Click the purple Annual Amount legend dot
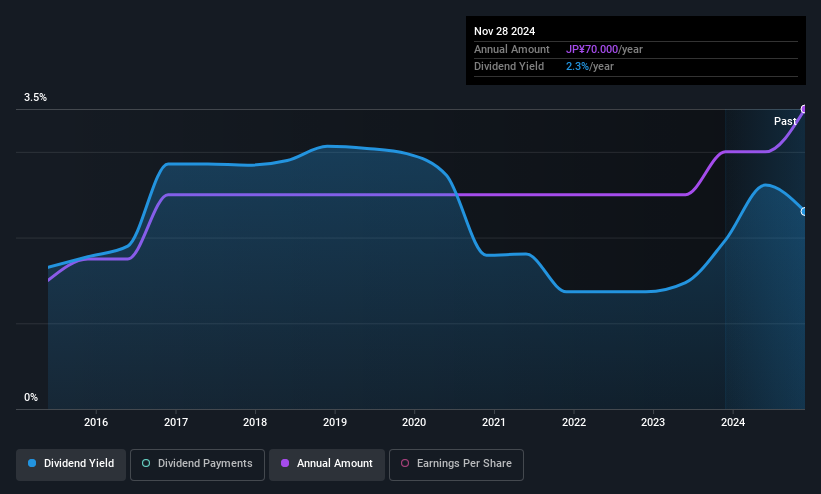821x494 pixels. 285,463
